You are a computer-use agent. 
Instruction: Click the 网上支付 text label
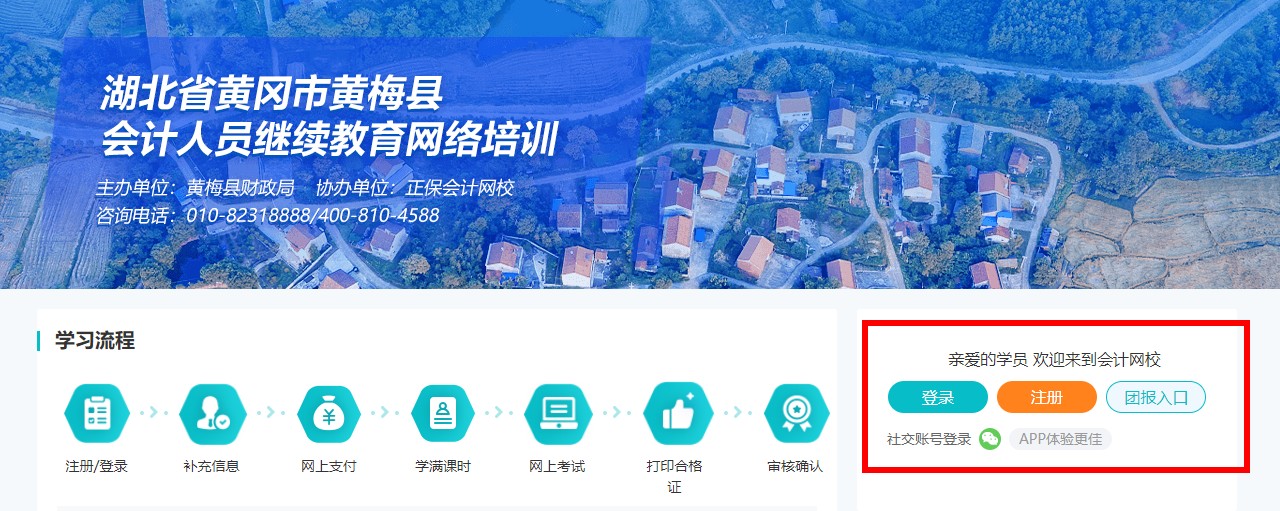click(329, 466)
